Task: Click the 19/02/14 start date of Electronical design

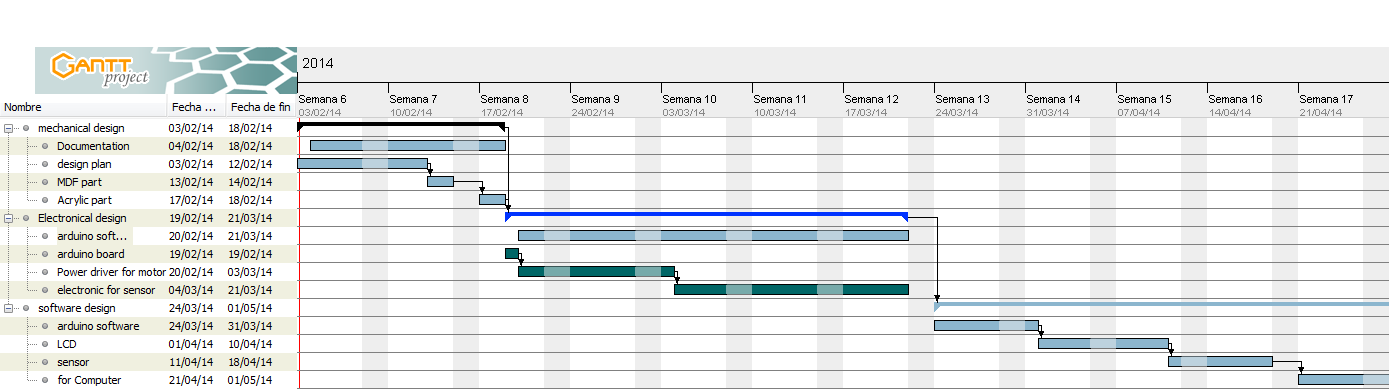Action: [x=190, y=218]
